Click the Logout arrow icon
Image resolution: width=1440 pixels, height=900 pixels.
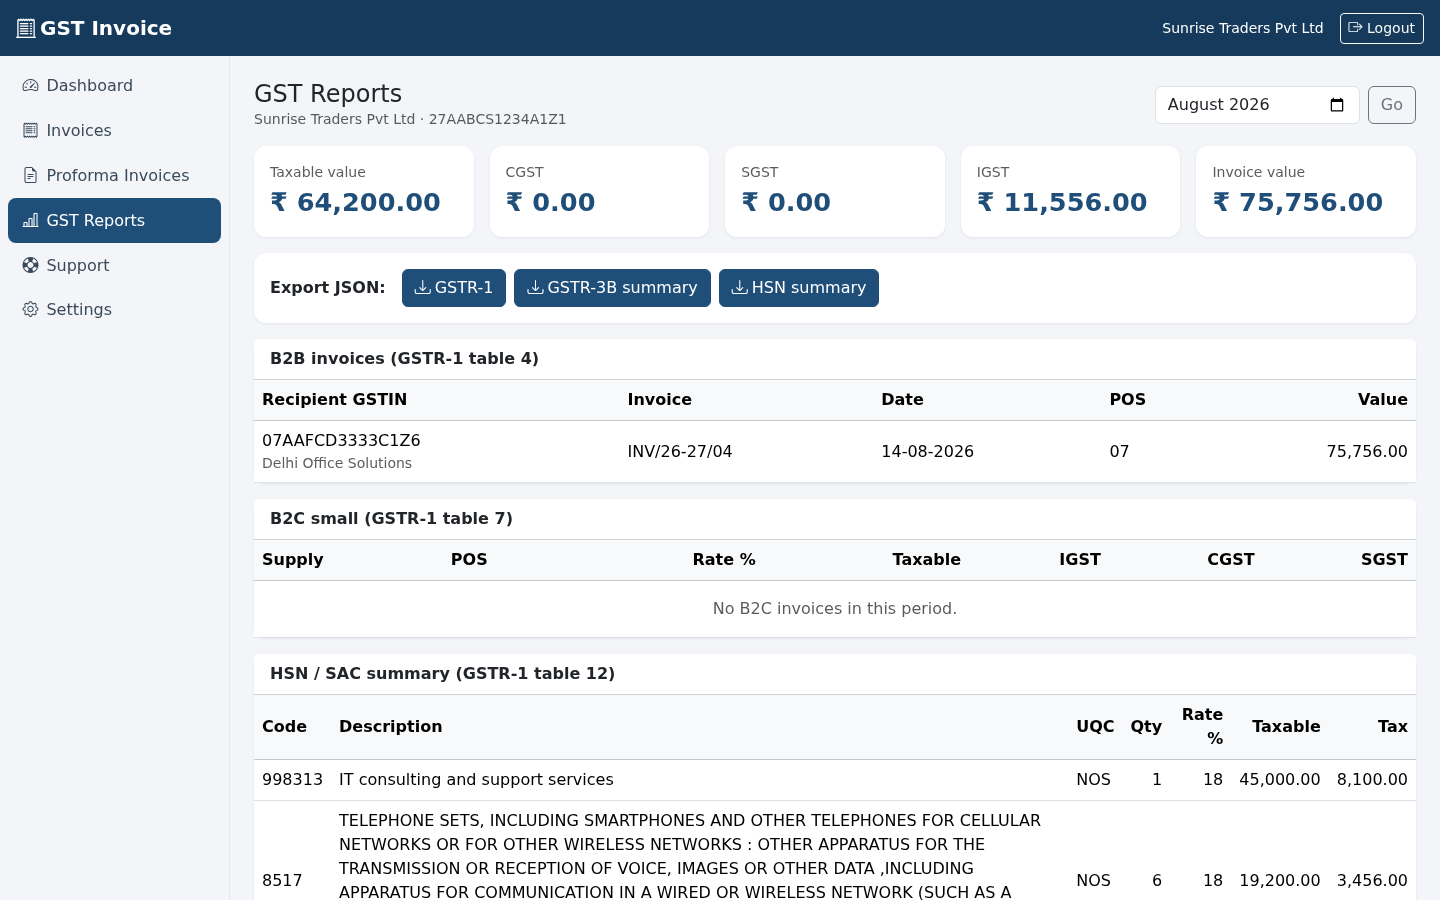[x=1355, y=28]
